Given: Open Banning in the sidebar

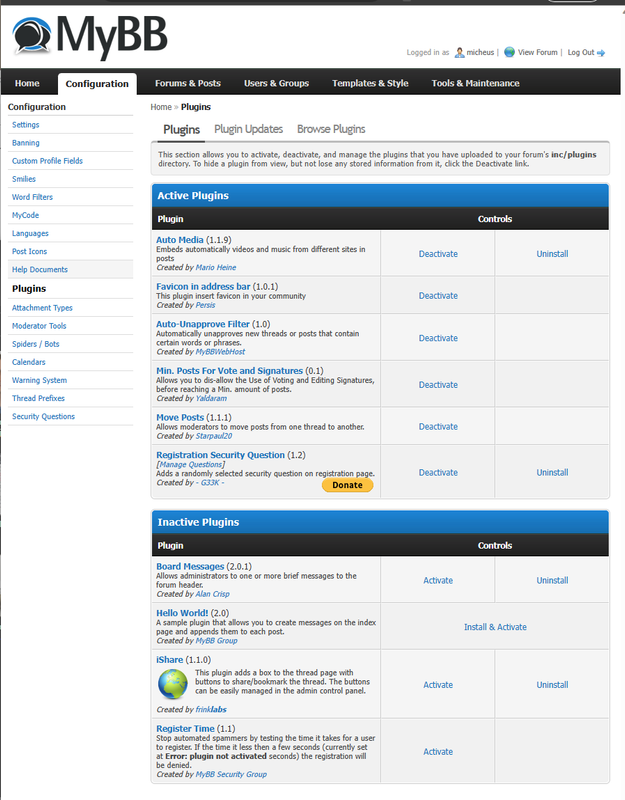Looking at the screenshot, I should [x=26, y=143].
